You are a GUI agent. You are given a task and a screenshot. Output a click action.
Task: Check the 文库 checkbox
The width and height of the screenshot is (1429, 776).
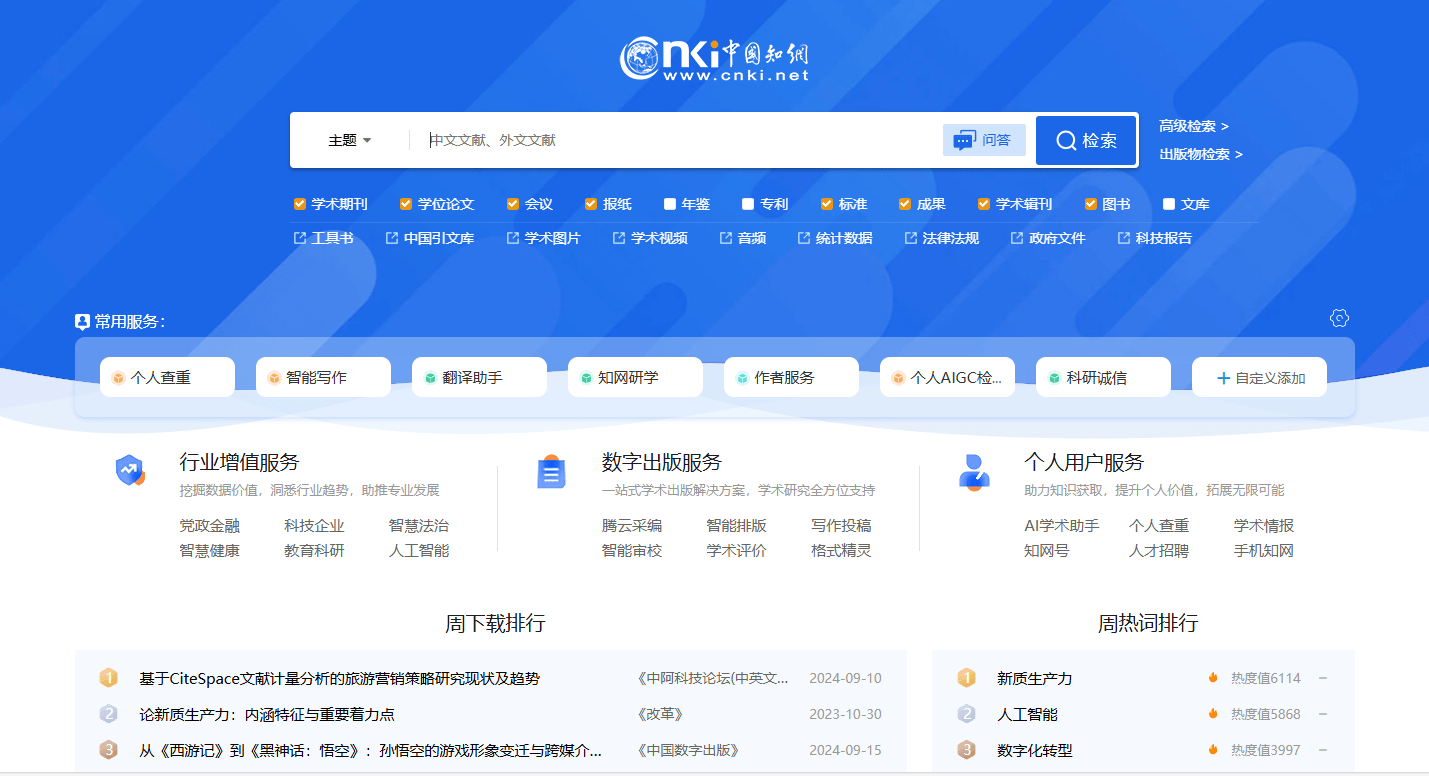point(1169,204)
